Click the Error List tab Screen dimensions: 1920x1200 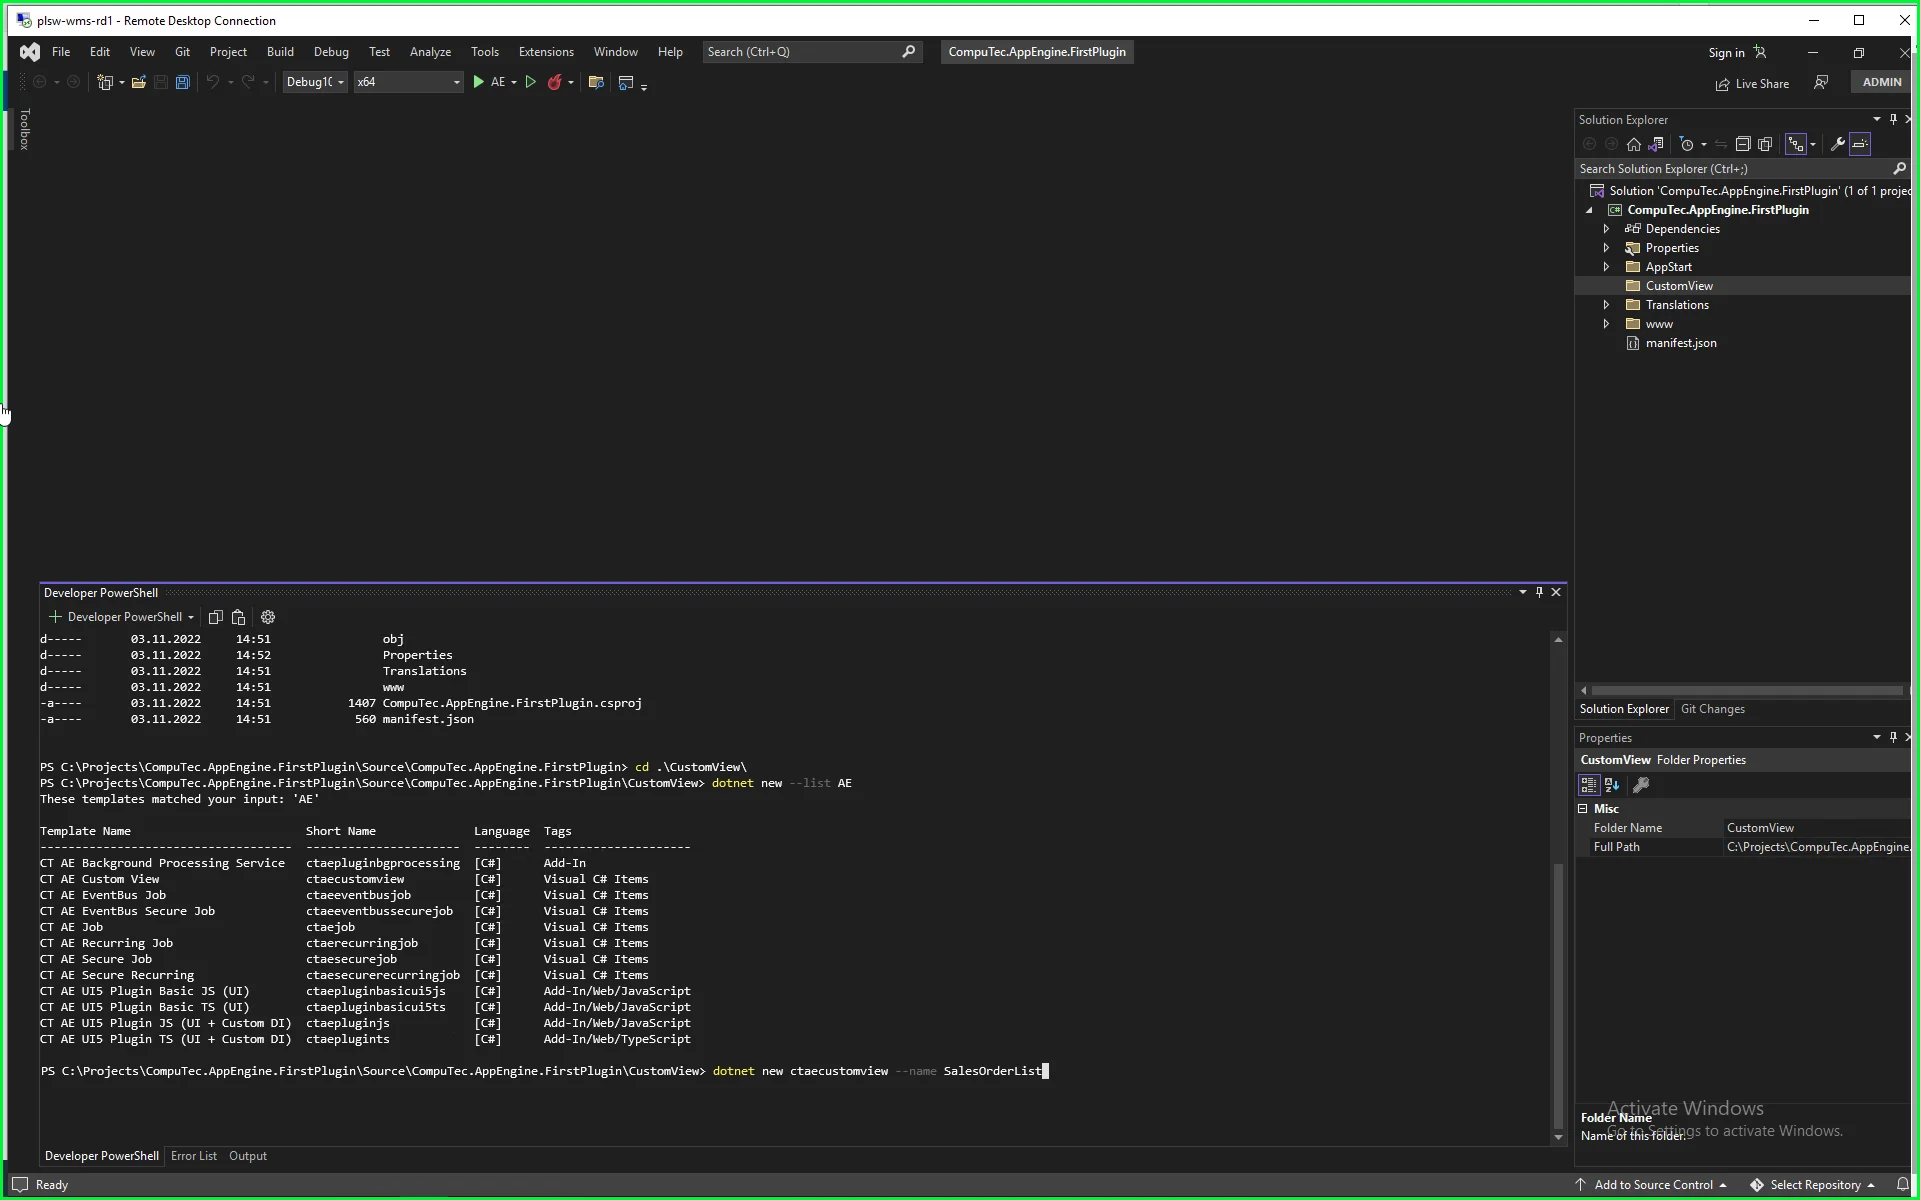pyautogui.click(x=194, y=1154)
